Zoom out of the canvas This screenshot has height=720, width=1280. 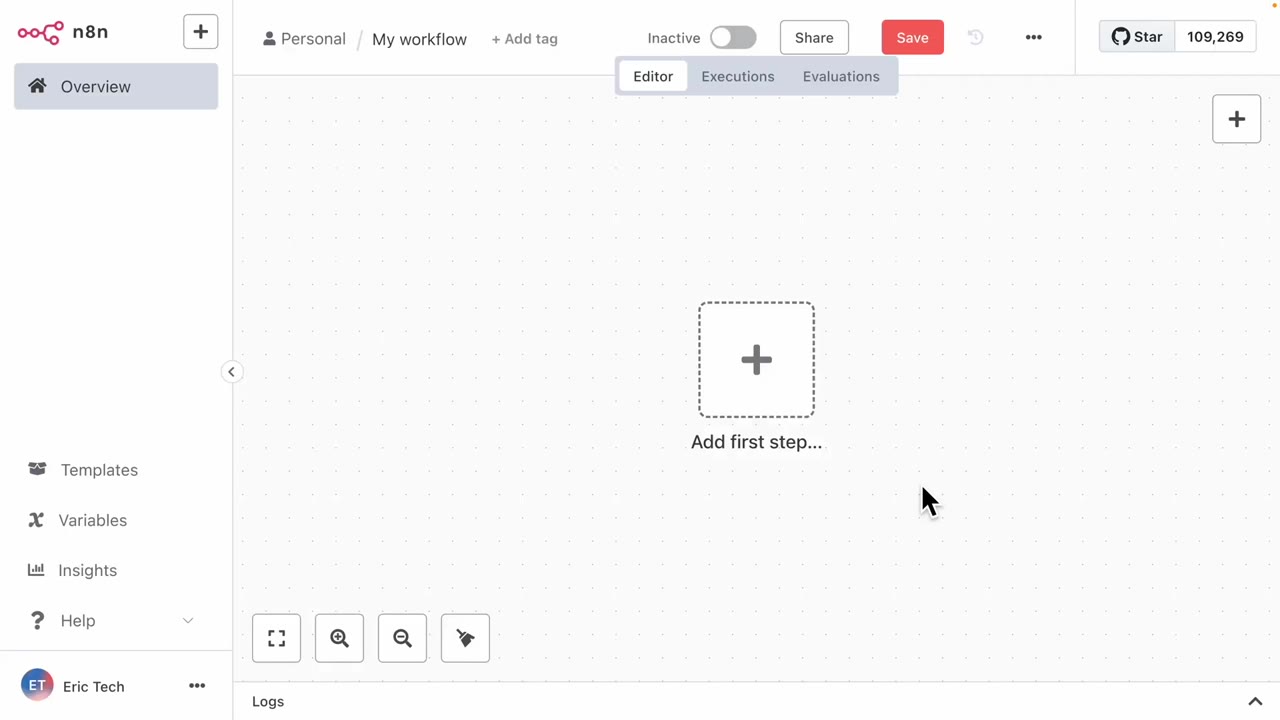coord(403,638)
